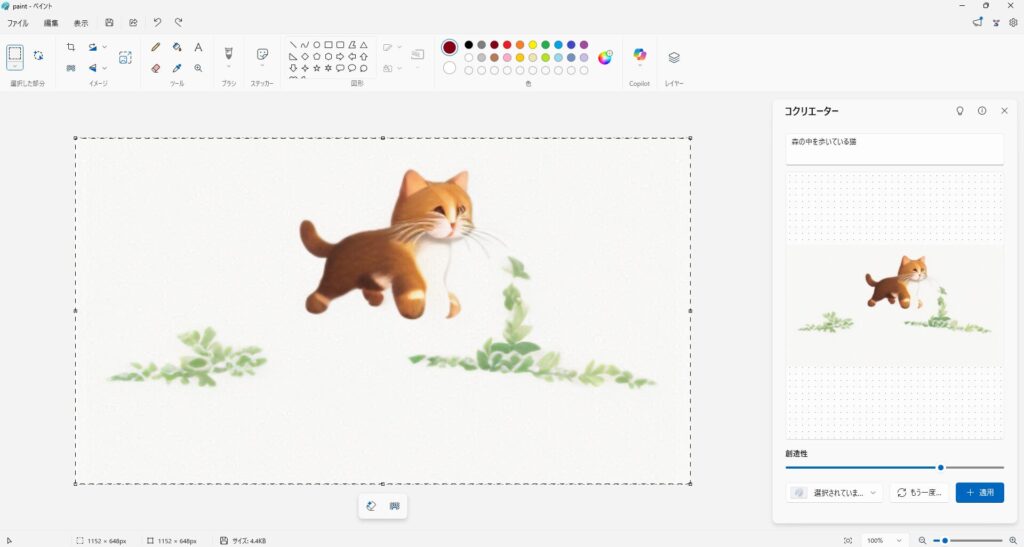1024x547 pixels.
Task: Select the Text tool
Action: 198,47
